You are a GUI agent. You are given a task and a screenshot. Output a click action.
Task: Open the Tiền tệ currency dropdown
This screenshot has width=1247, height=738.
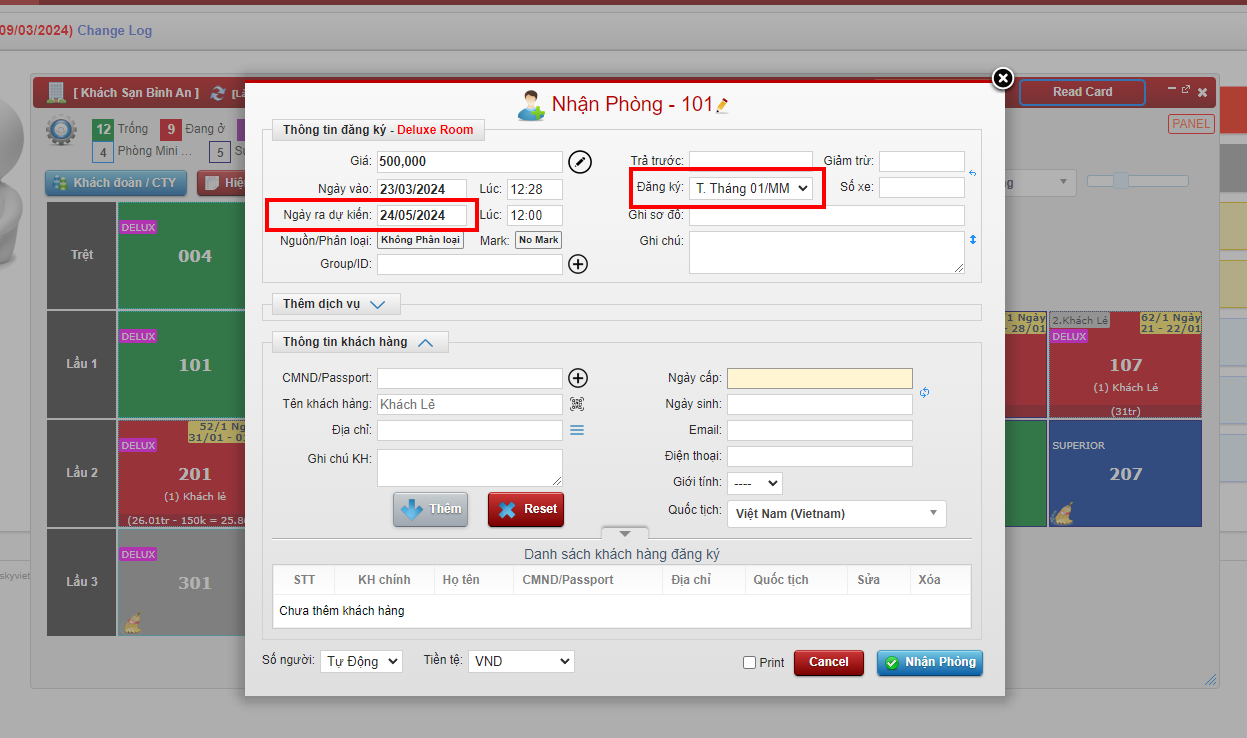pos(521,661)
